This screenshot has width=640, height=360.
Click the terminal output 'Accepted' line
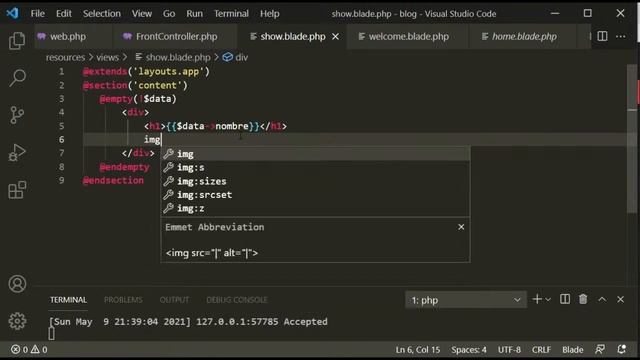pos(188,322)
